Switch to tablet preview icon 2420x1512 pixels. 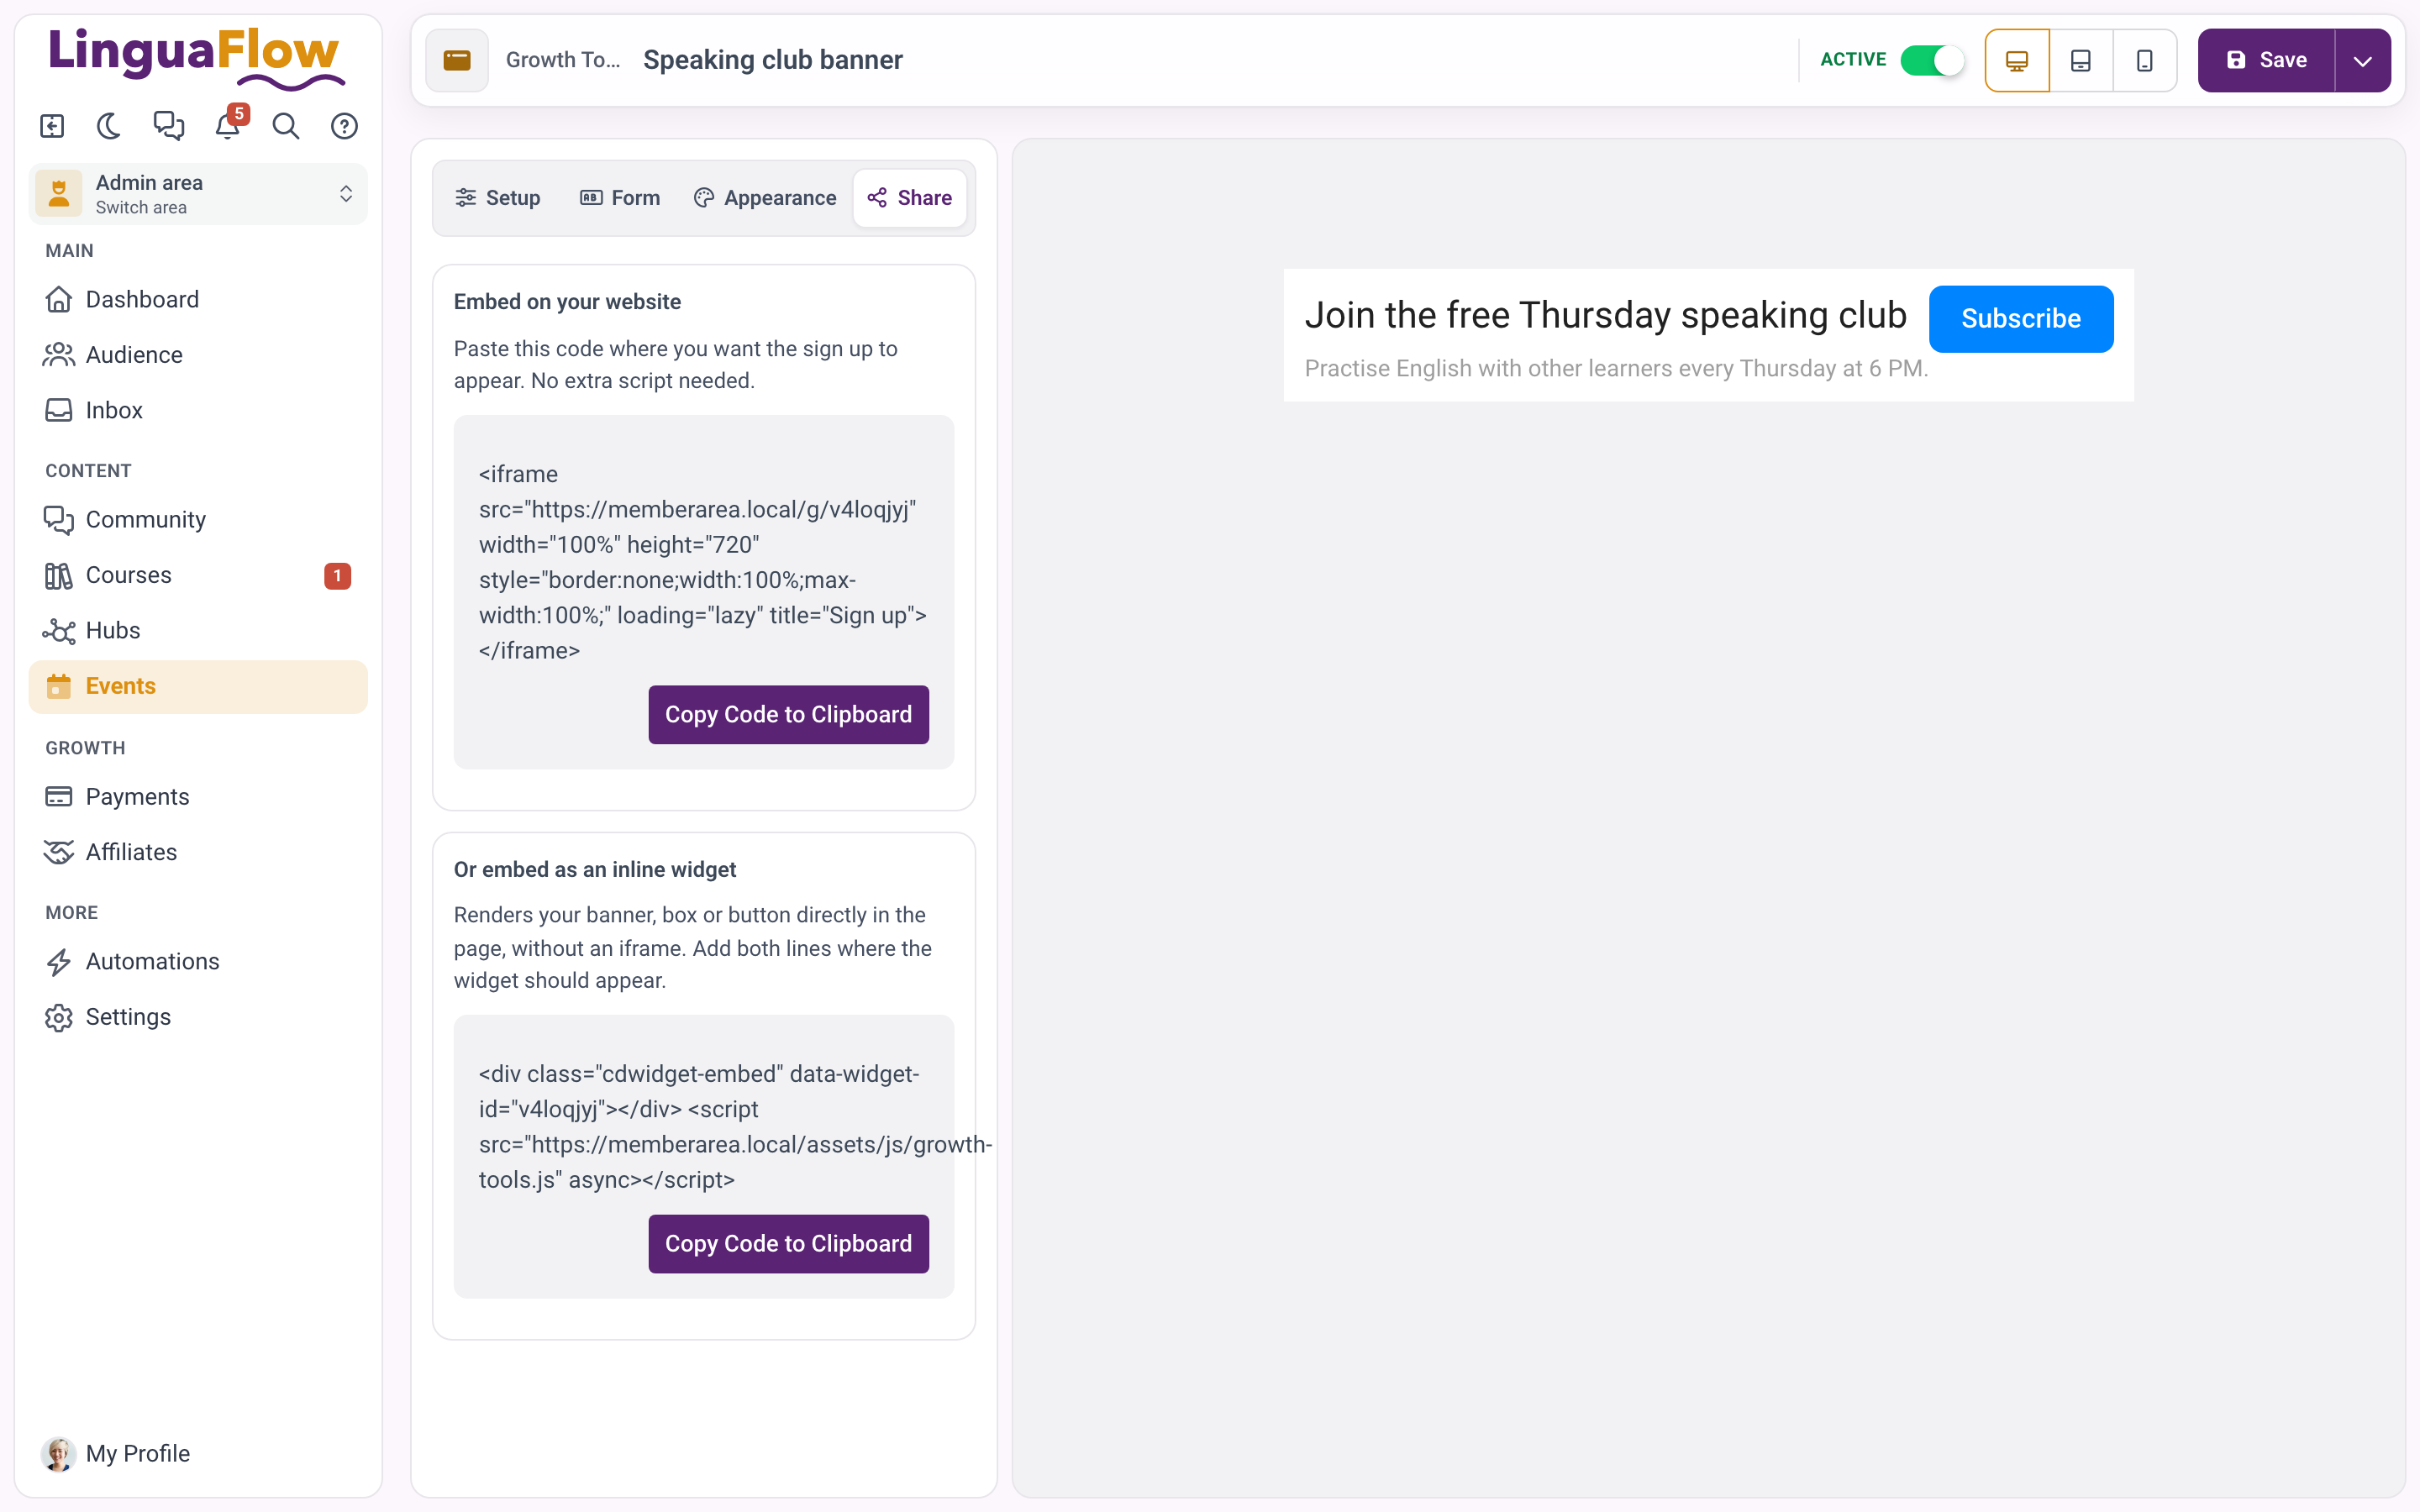pos(2080,60)
